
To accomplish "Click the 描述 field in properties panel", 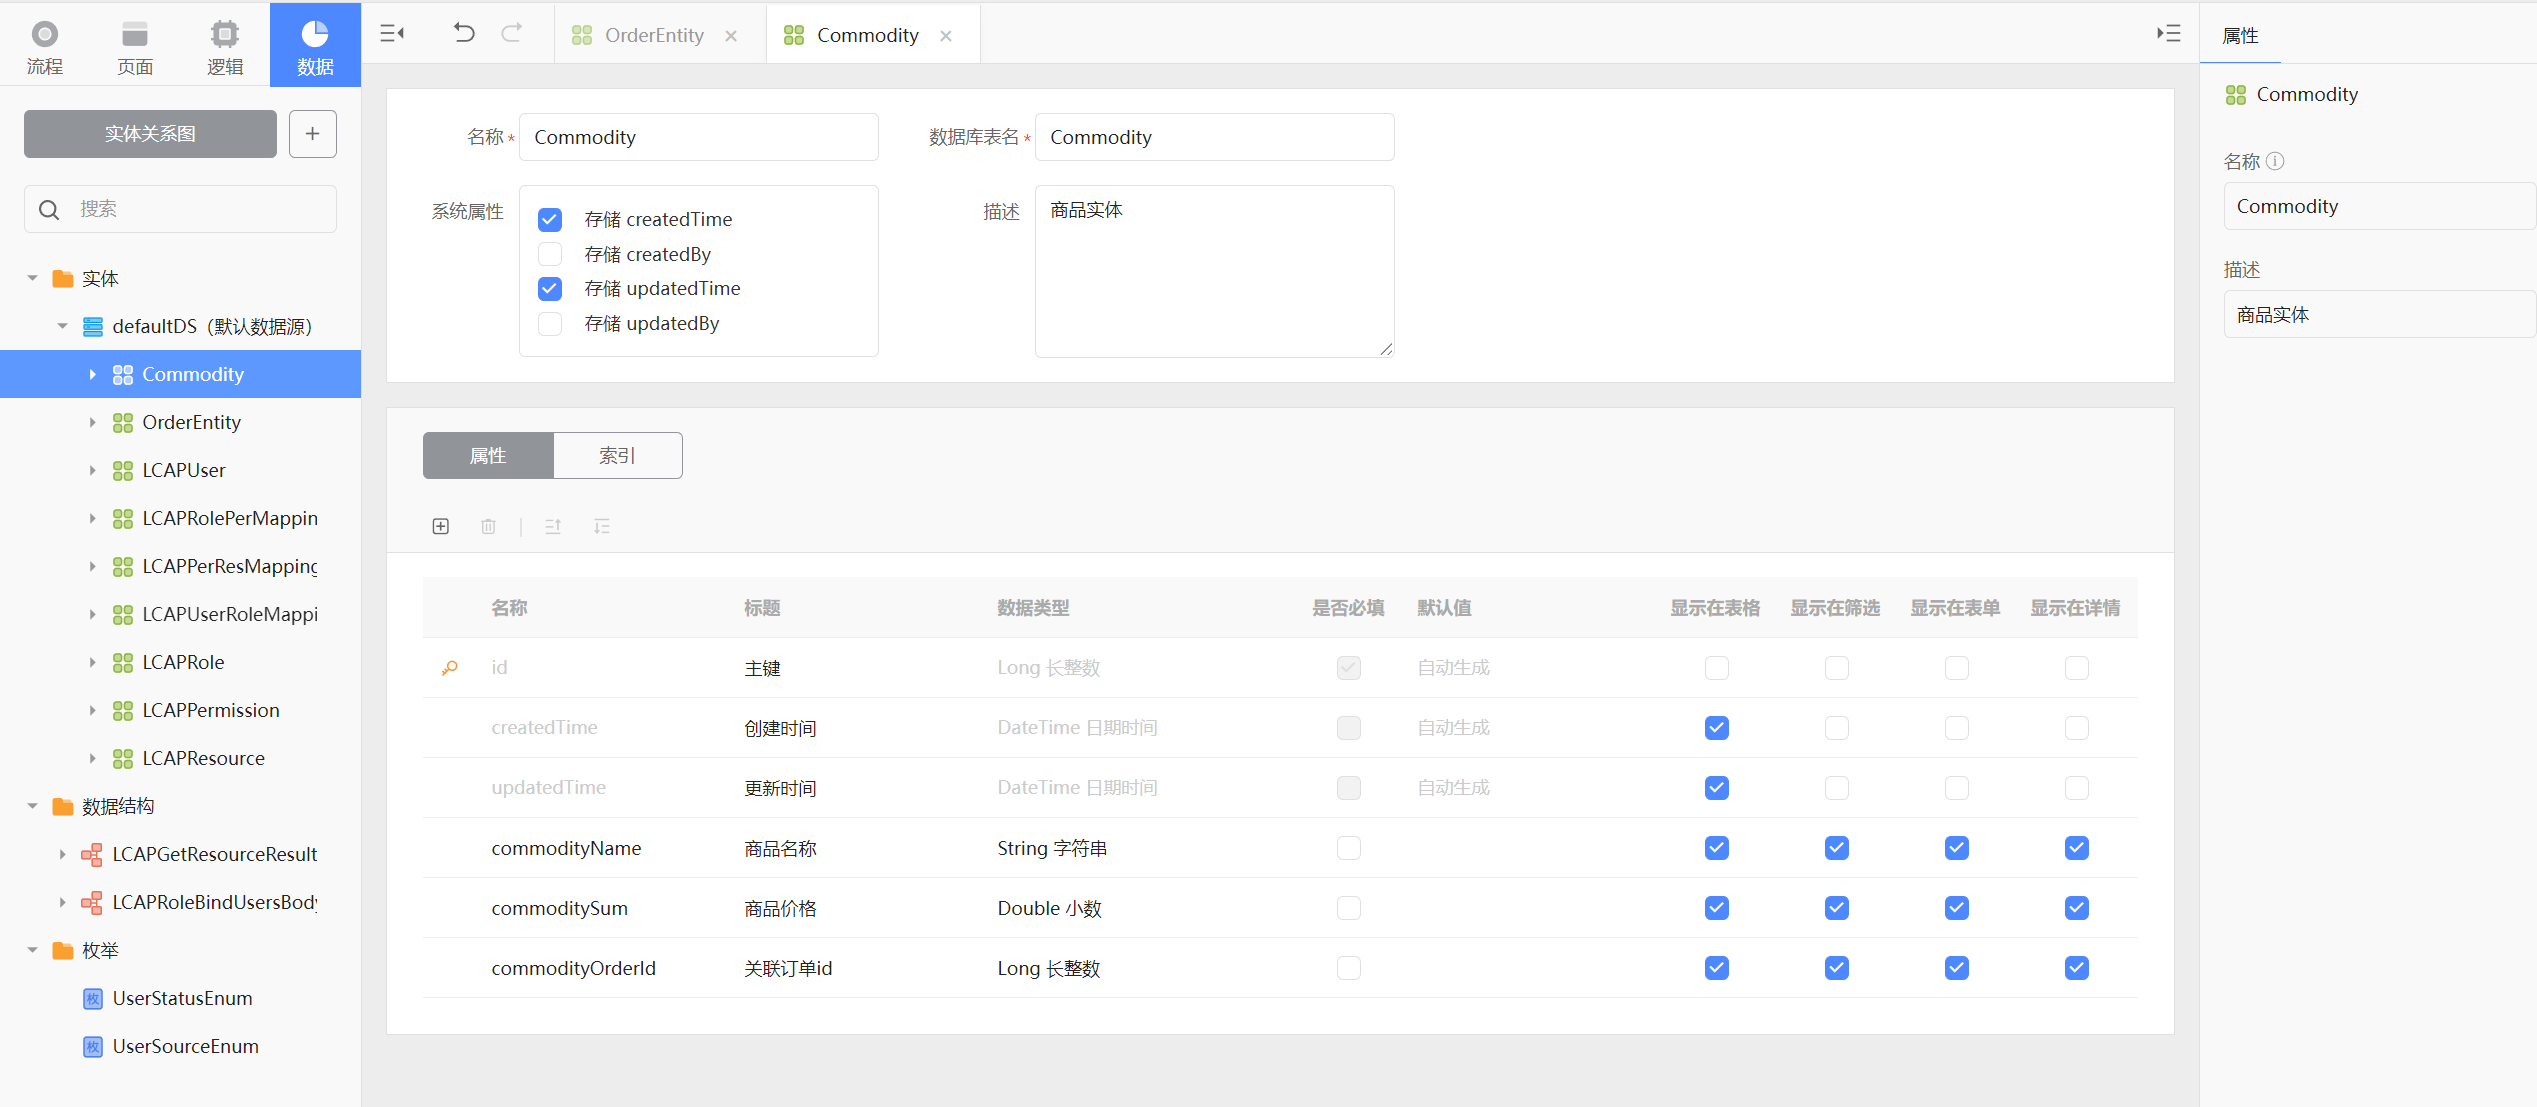I will [x=2380, y=314].
